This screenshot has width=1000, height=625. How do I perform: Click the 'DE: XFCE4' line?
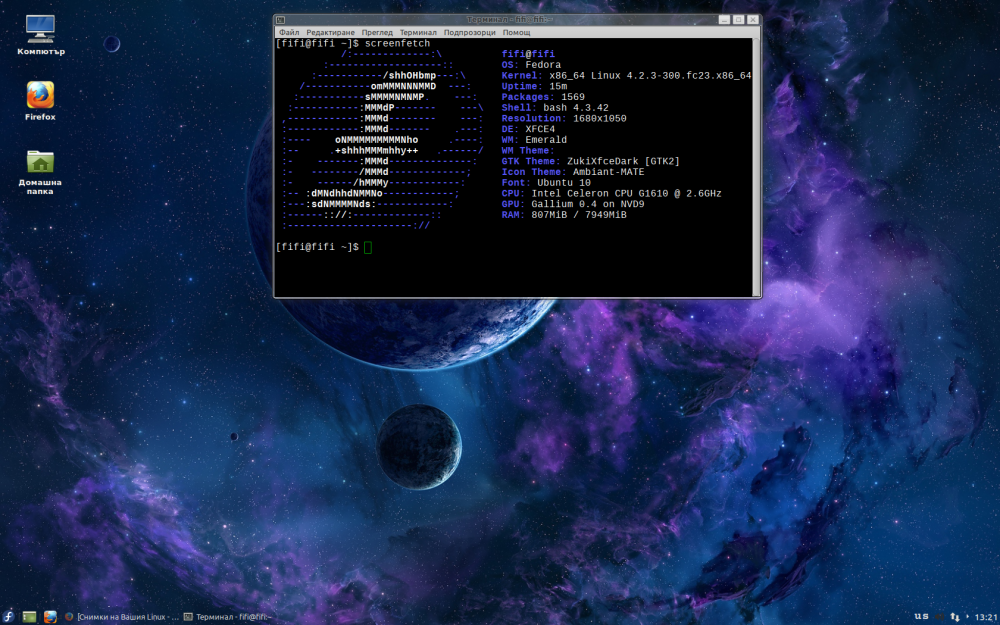coord(529,129)
